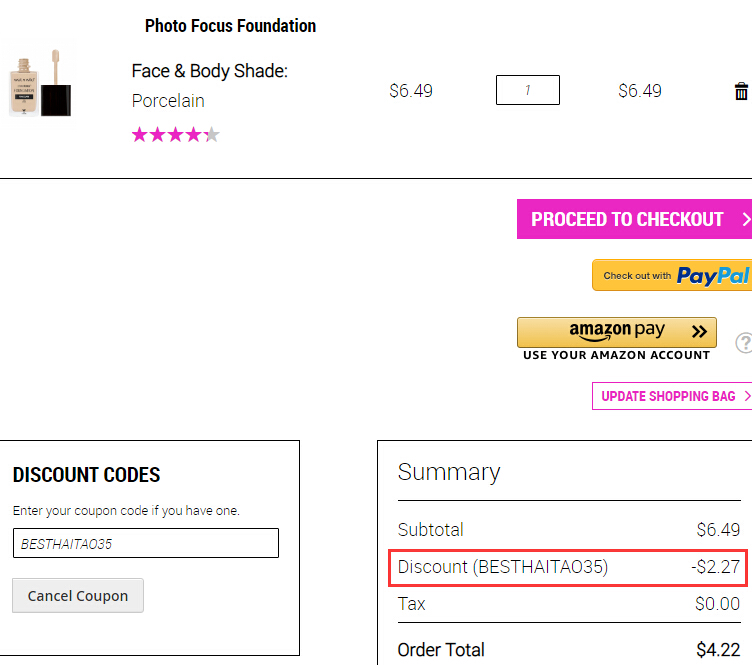
Task: Click the Discount Codes heading
Action: pos(86,475)
